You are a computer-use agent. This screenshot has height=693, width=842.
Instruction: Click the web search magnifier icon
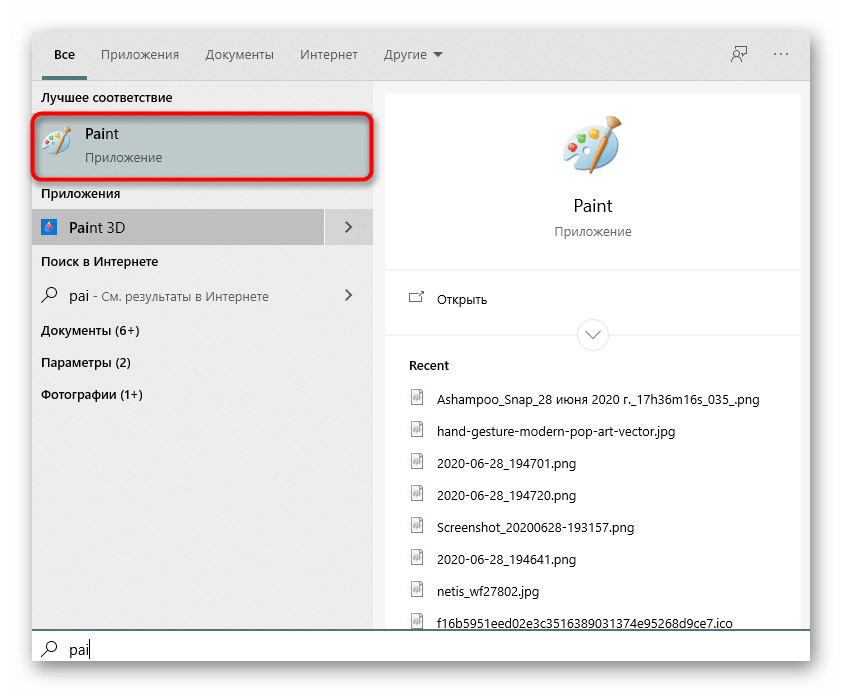point(50,296)
